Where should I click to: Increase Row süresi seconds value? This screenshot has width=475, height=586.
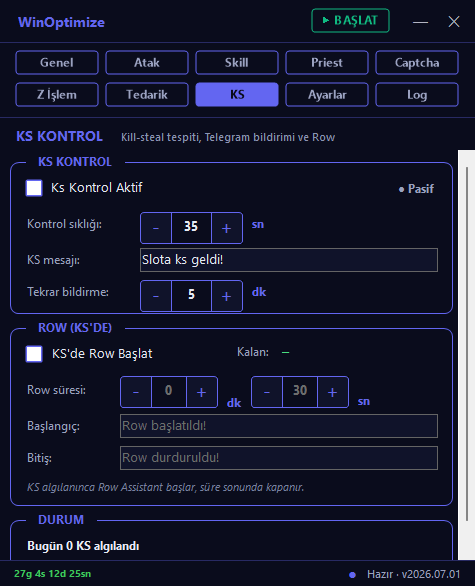pos(333,392)
